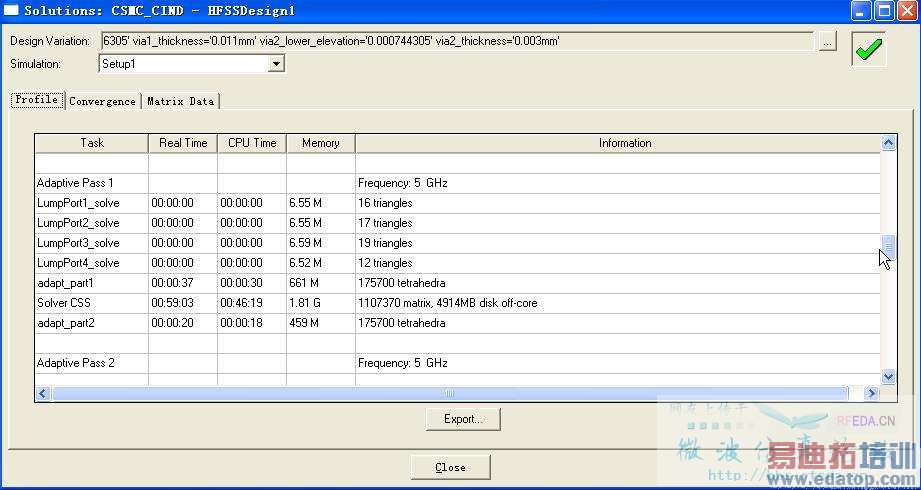Click the Task column header

click(x=92, y=143)
